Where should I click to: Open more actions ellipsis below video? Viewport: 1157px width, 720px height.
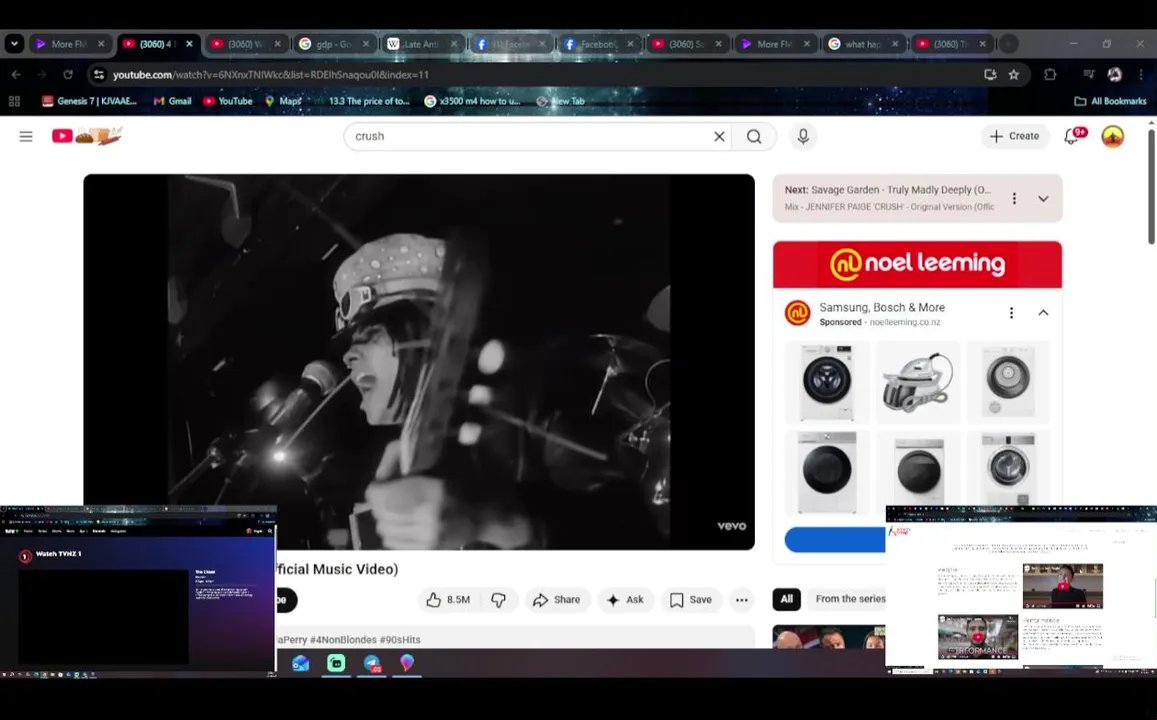(x=742, y=600)
